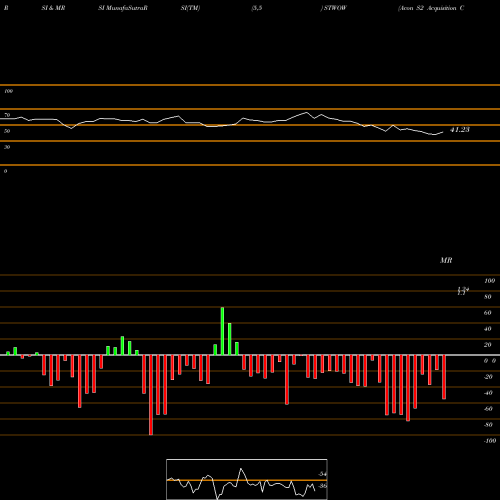
Task: Click the 20 label on MR right axis
Action: [x=488, y=345]
